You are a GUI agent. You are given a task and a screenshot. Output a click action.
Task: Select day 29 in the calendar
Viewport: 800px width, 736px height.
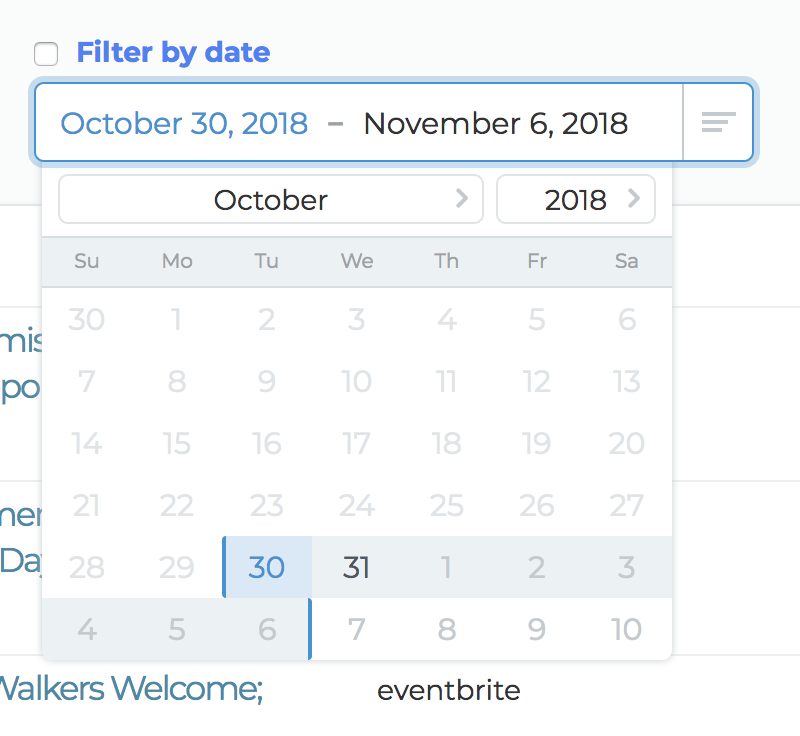pyautogui.click(x=177, y=567)
